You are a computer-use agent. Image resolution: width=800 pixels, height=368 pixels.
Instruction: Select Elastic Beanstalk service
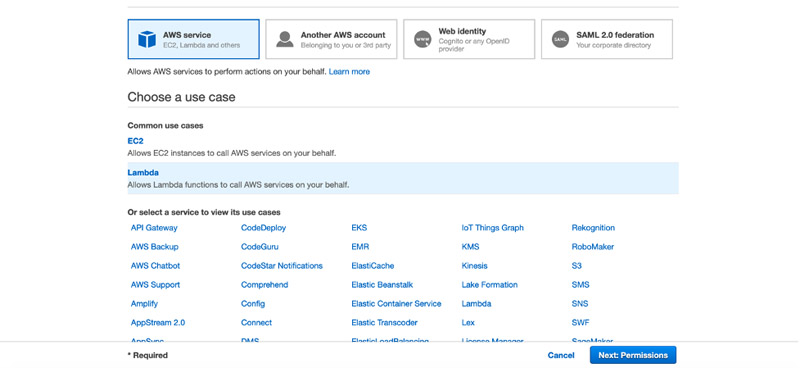tap(382, 285)
